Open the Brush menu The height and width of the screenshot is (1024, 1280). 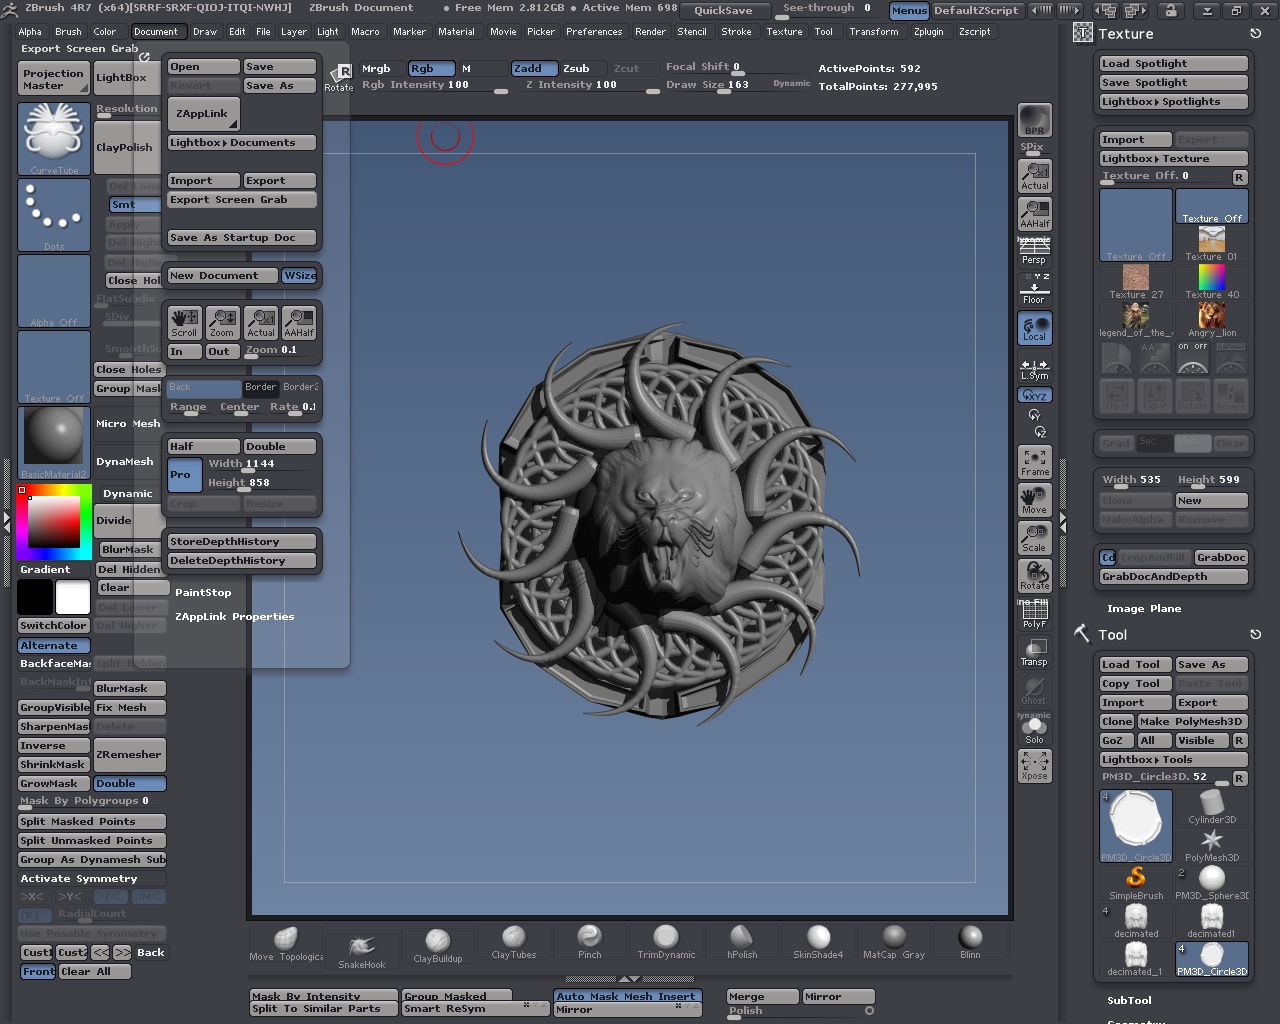(x=68, y=31)
